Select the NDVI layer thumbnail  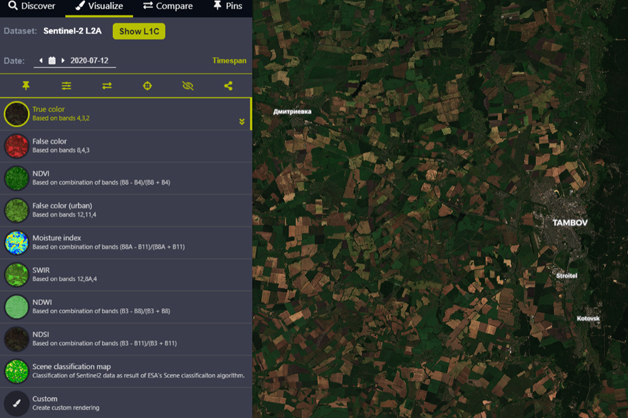(x=16, y=178)
